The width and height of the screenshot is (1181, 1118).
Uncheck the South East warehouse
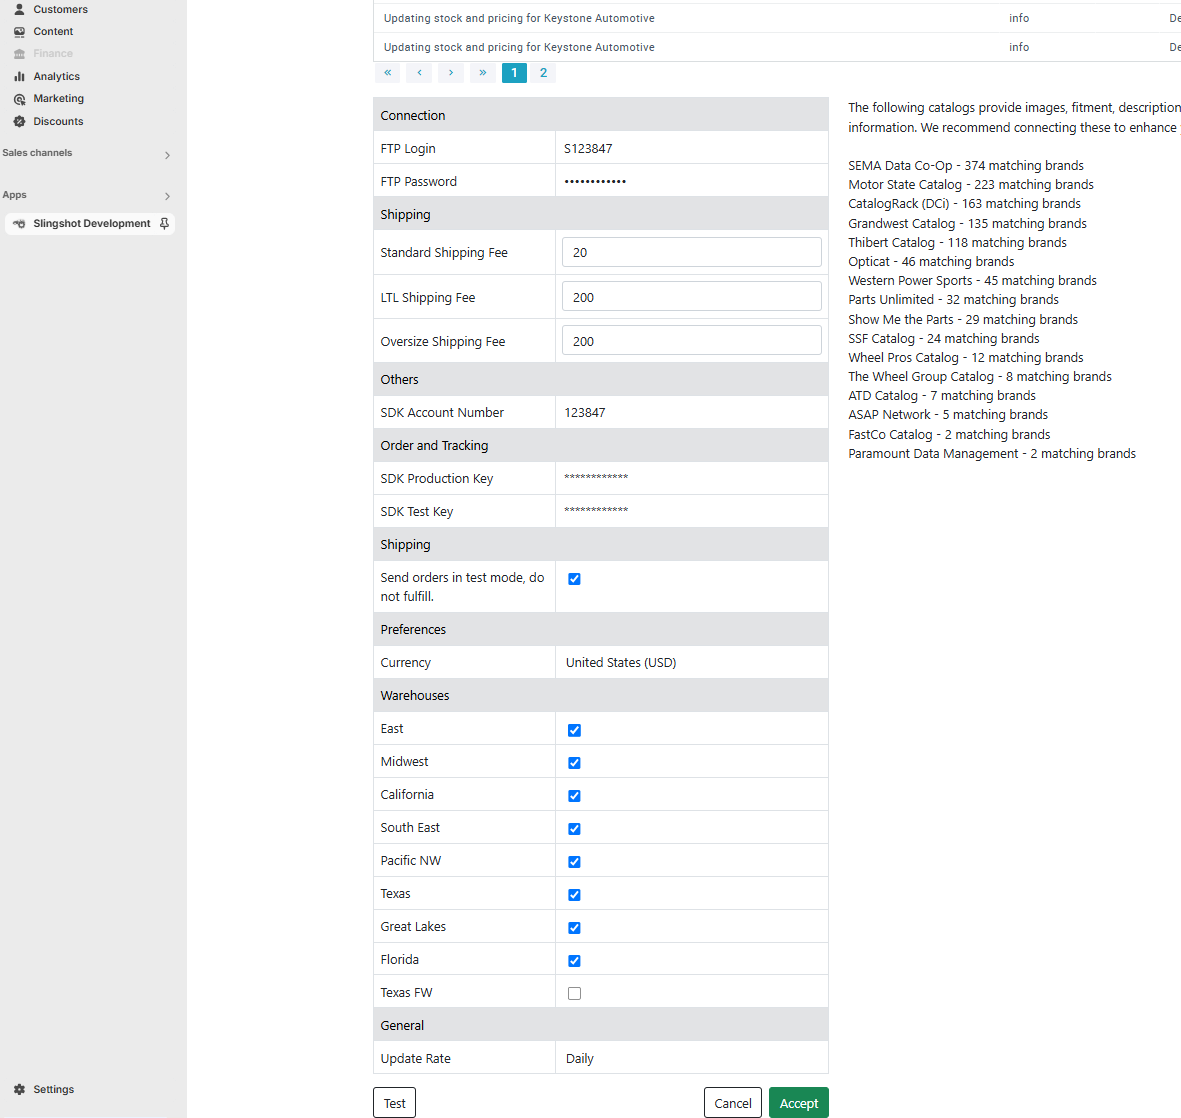point(575,829)
